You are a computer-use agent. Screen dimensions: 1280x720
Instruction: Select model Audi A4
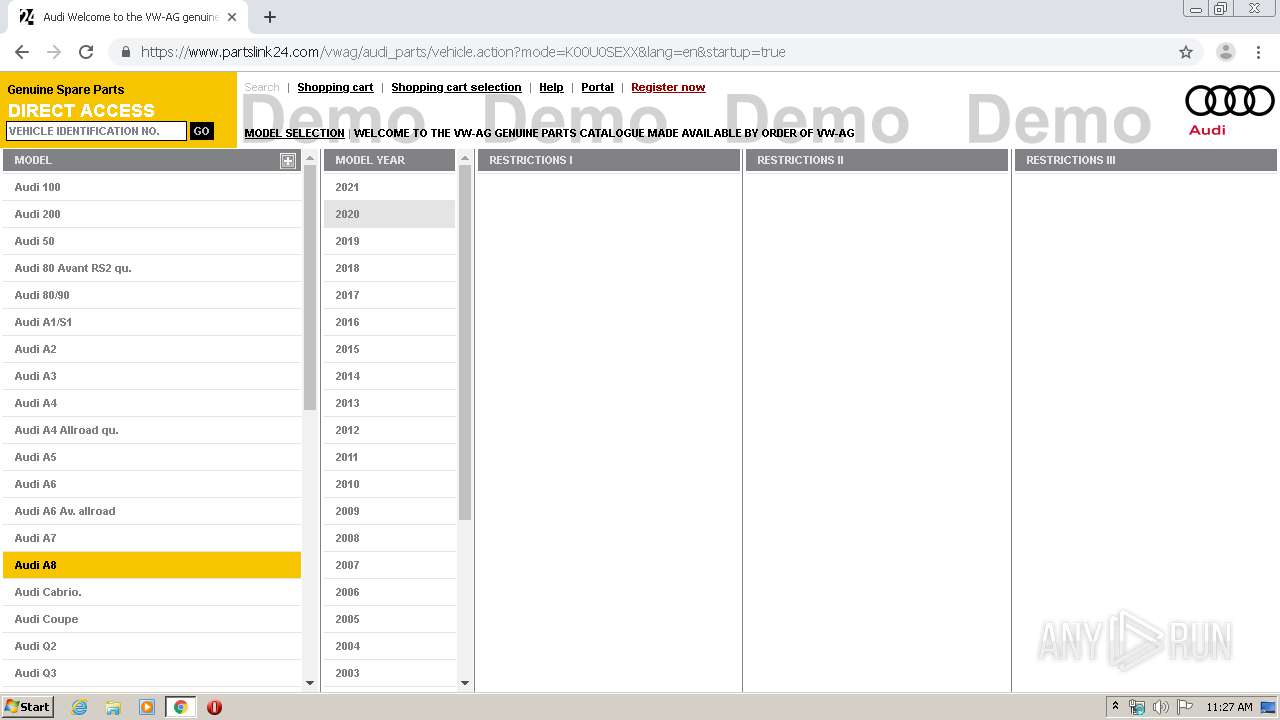(x=152, y=403)
